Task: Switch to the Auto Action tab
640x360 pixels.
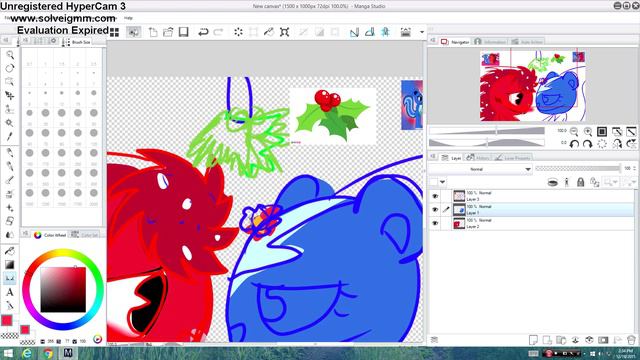Action: [527, 42]
